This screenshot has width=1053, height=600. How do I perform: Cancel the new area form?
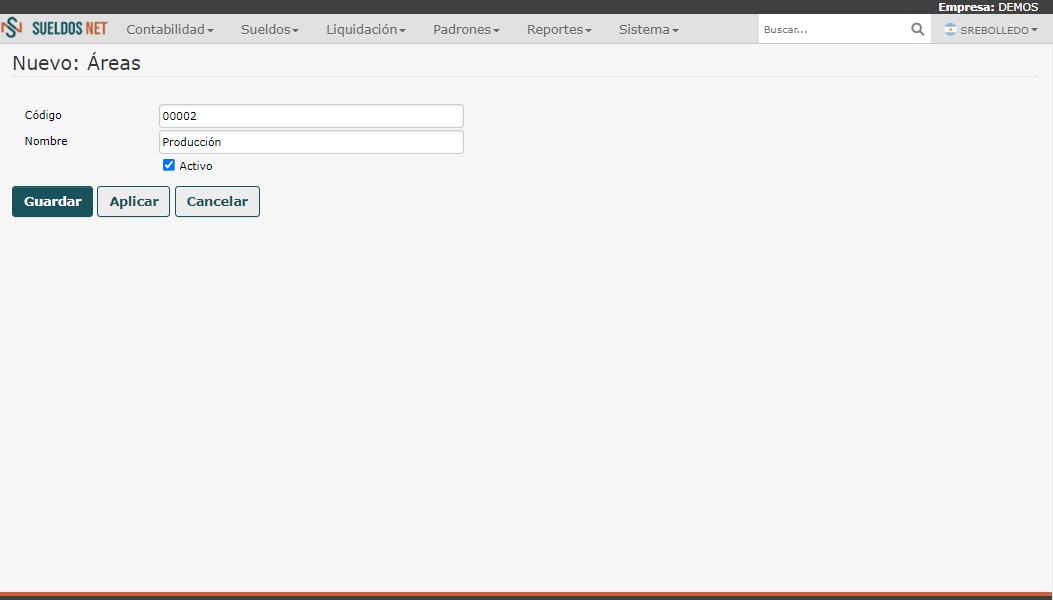click(217, 202)
